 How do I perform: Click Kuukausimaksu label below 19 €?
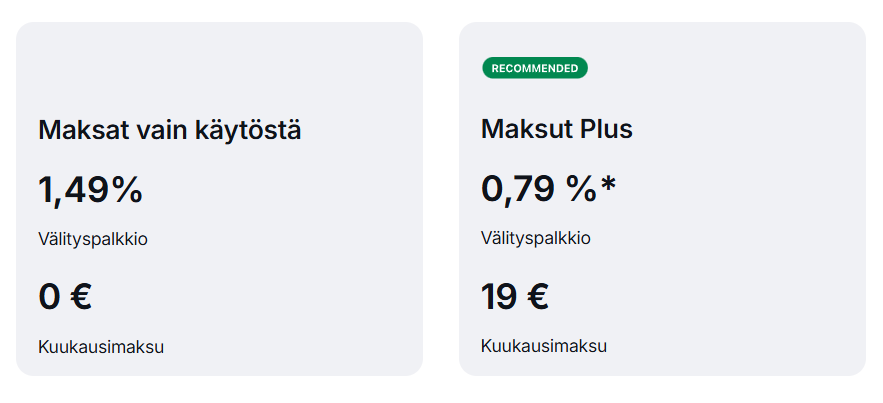click(x=543, y=348)
